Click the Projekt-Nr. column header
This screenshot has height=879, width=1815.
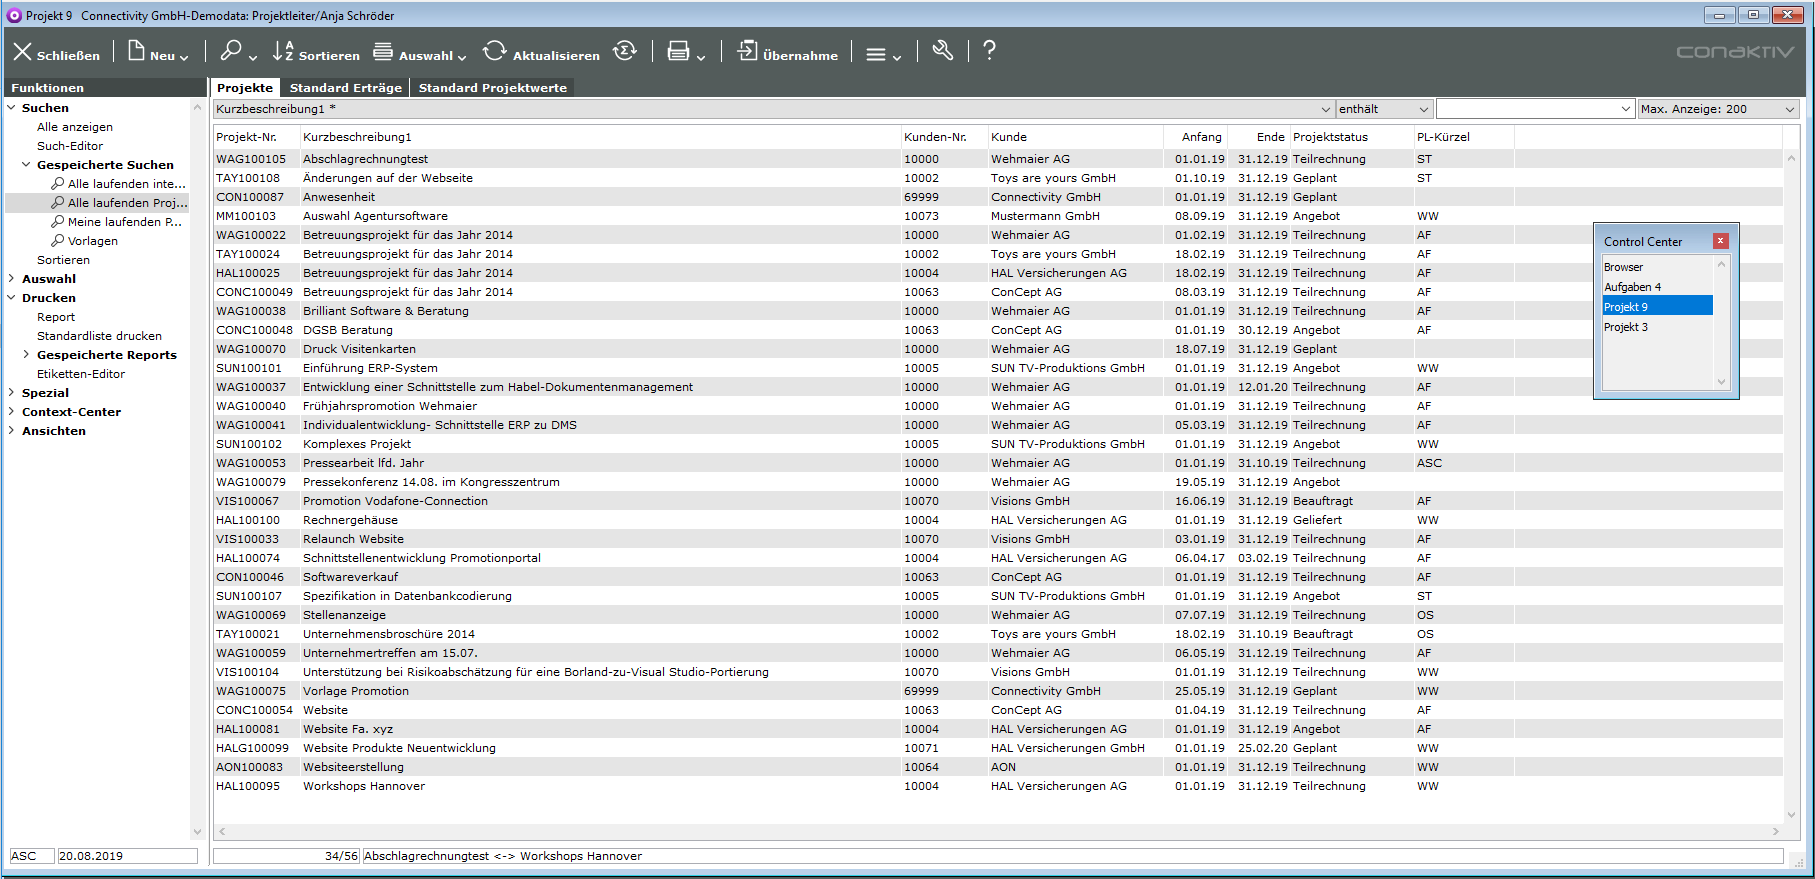256,137
